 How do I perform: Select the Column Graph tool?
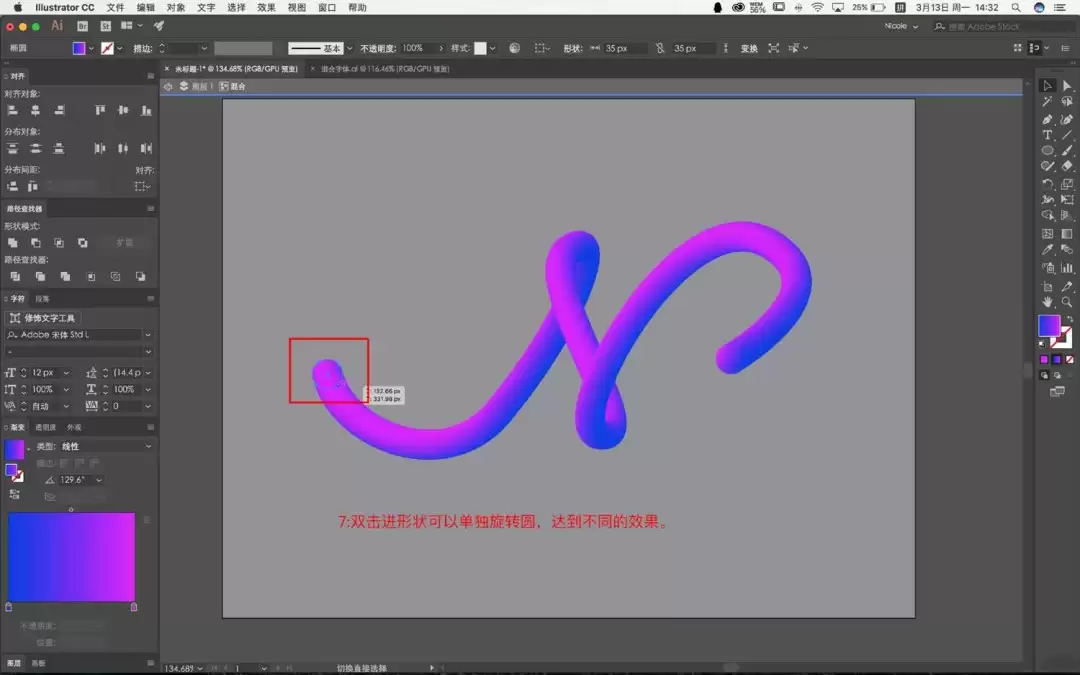coord(1067,267)
